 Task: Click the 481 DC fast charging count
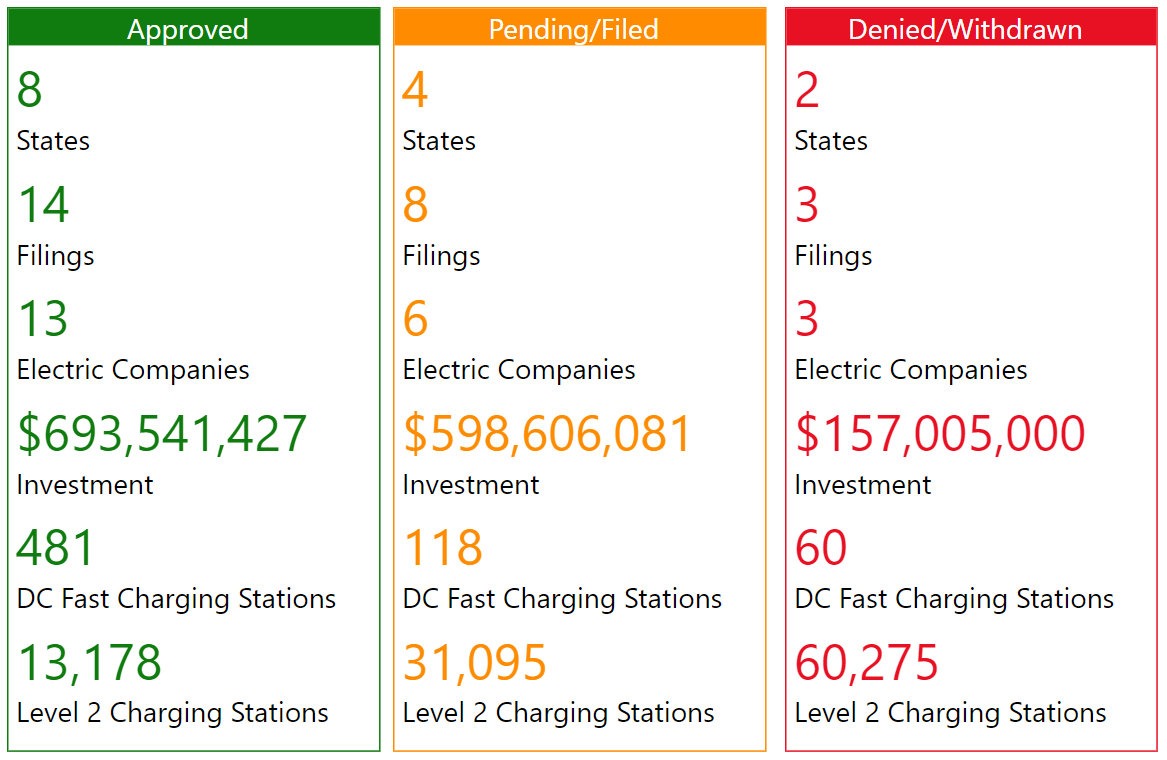pos(56,548)
